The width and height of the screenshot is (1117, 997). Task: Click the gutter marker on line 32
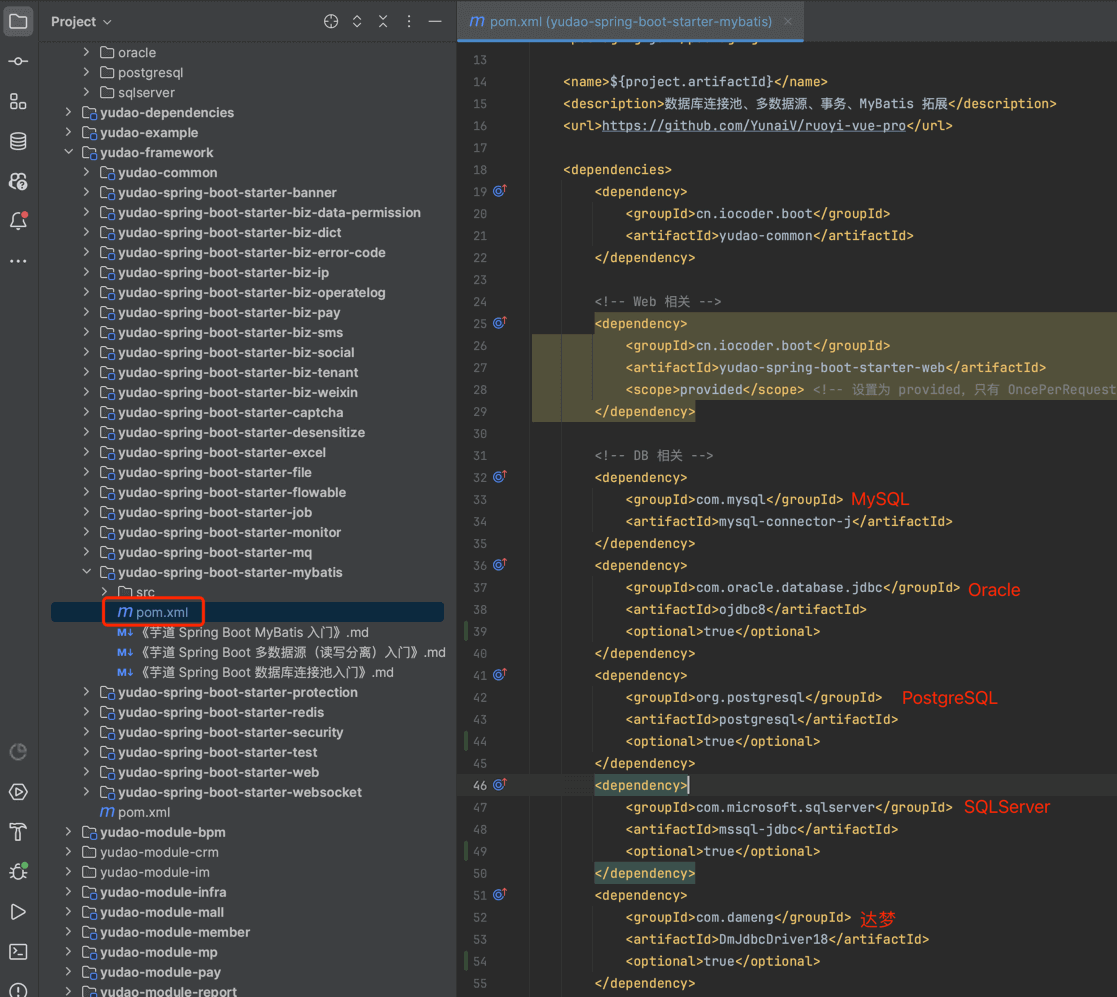click(499, 477)
